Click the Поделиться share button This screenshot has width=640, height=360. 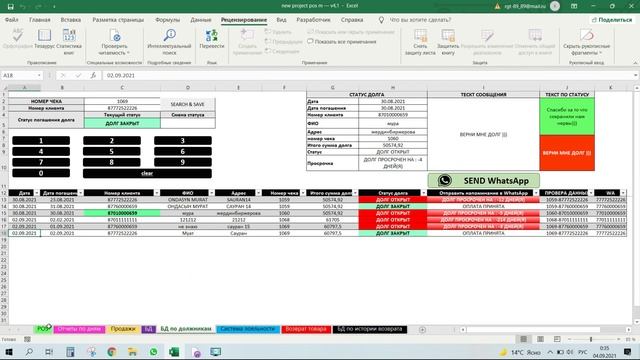611,20
